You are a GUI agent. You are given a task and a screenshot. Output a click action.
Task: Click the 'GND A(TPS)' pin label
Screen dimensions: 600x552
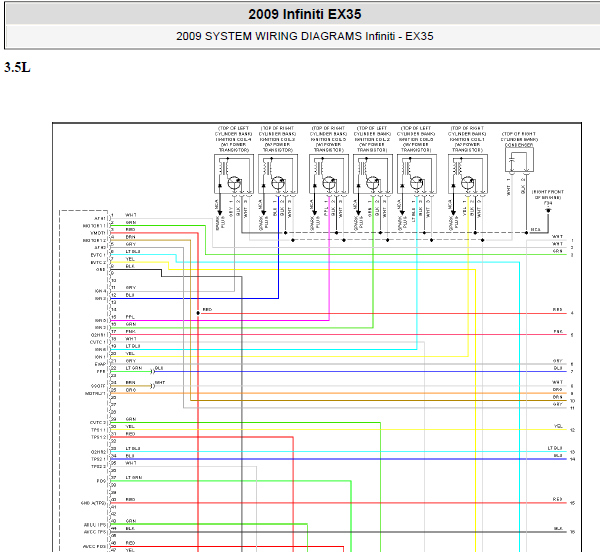click(x=93, y=503)
